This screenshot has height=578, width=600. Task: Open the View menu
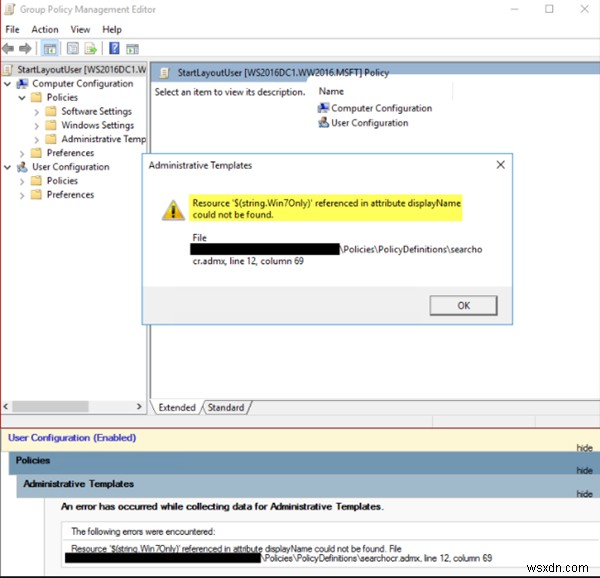[80, 29]
